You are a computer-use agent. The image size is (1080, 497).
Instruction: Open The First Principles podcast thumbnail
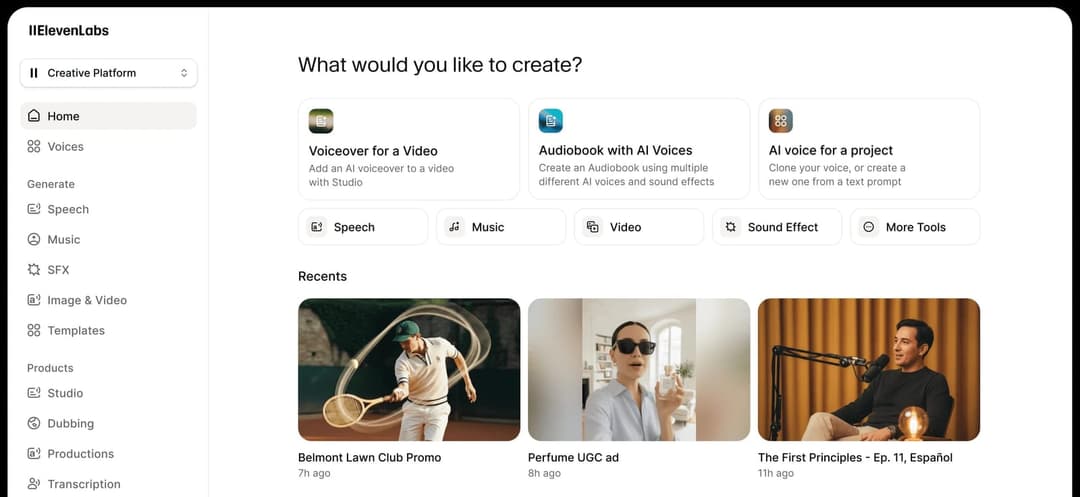(869, 370)
